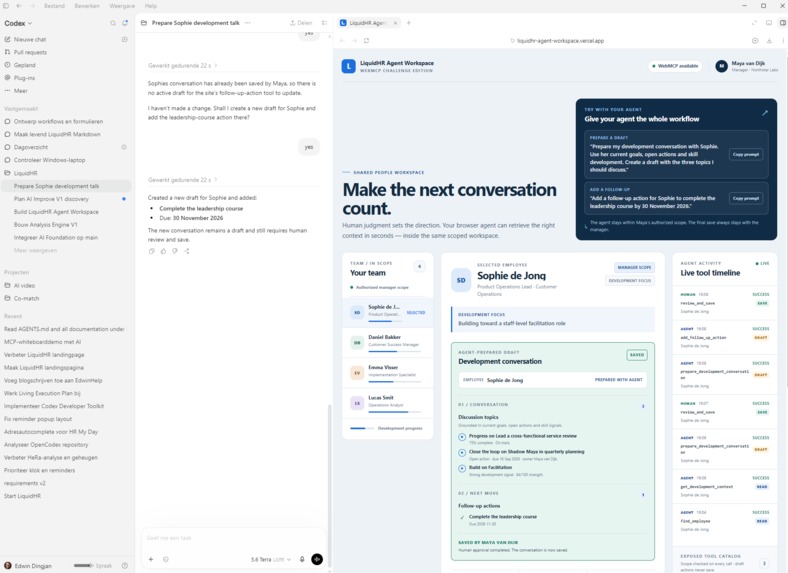Open the Help menu
The height and width of the screenshot is (573, 788).
pos(151,6)
